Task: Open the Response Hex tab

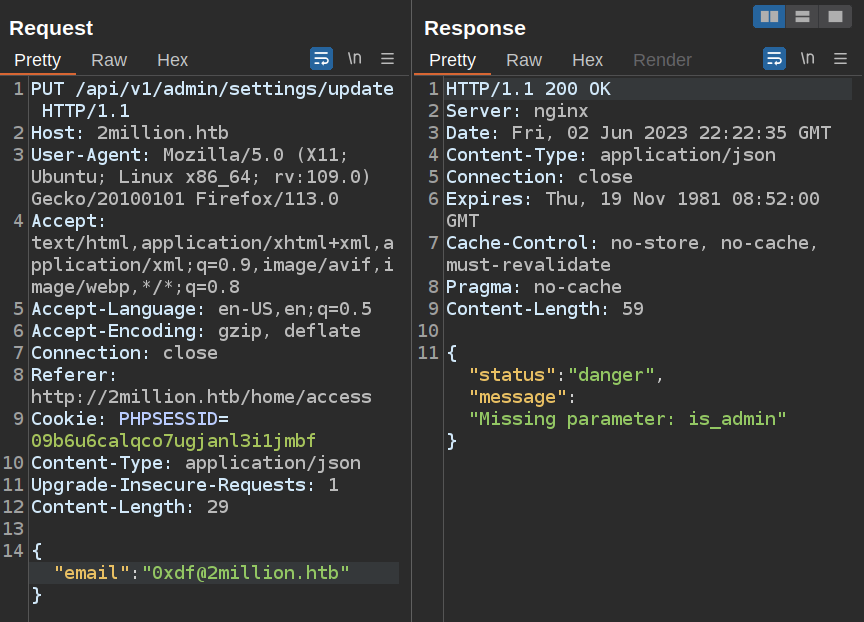Action: [587, 60]
